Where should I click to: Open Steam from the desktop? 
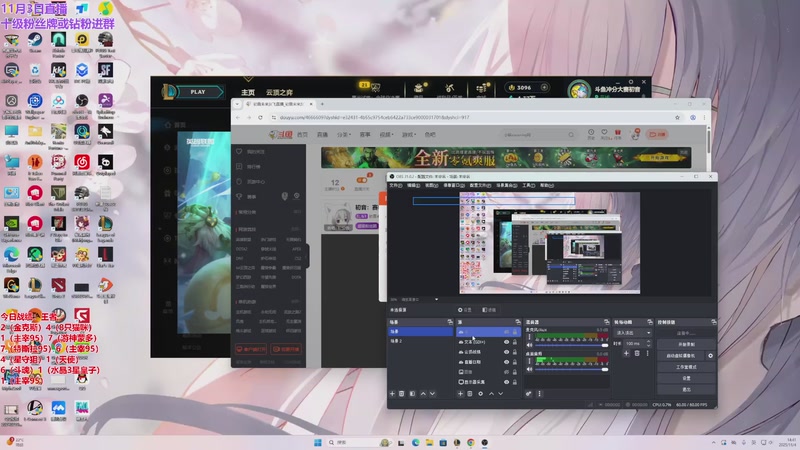(35, 41)
